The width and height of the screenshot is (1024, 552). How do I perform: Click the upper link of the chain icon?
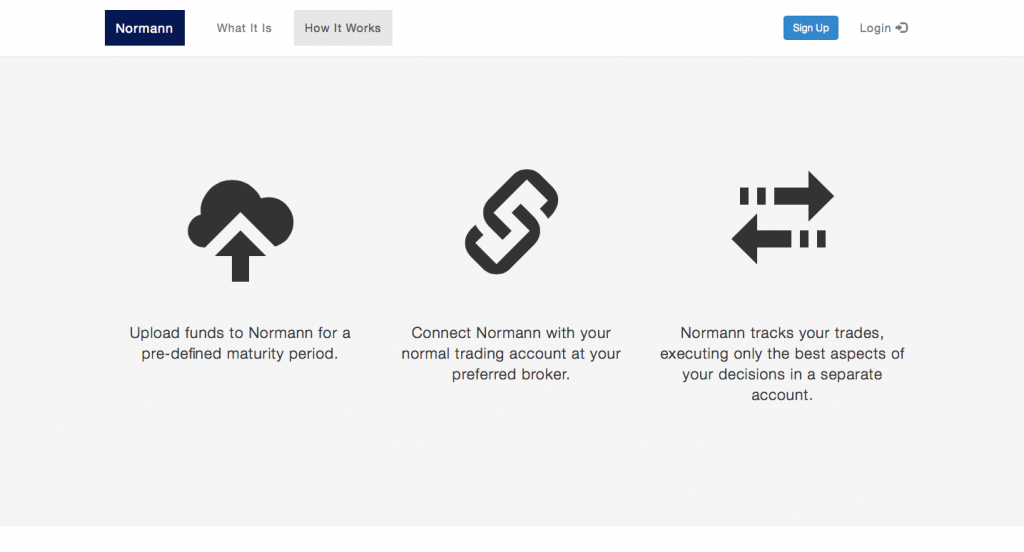click(x=530, y=200)
